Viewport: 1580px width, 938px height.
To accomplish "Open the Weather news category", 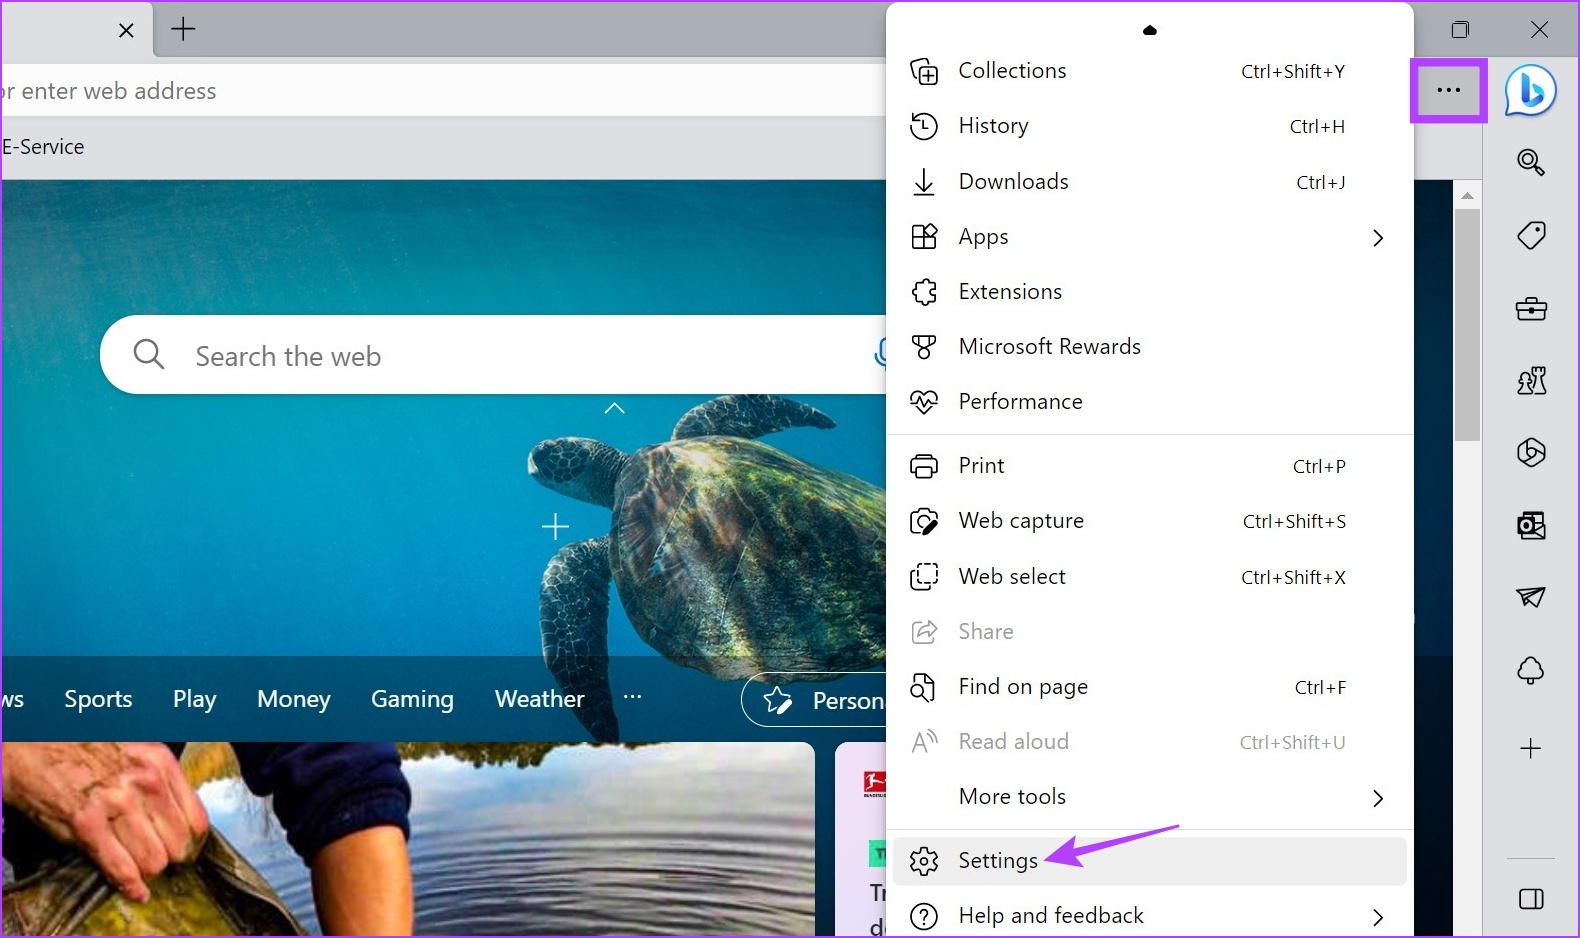I will [539, 699].
